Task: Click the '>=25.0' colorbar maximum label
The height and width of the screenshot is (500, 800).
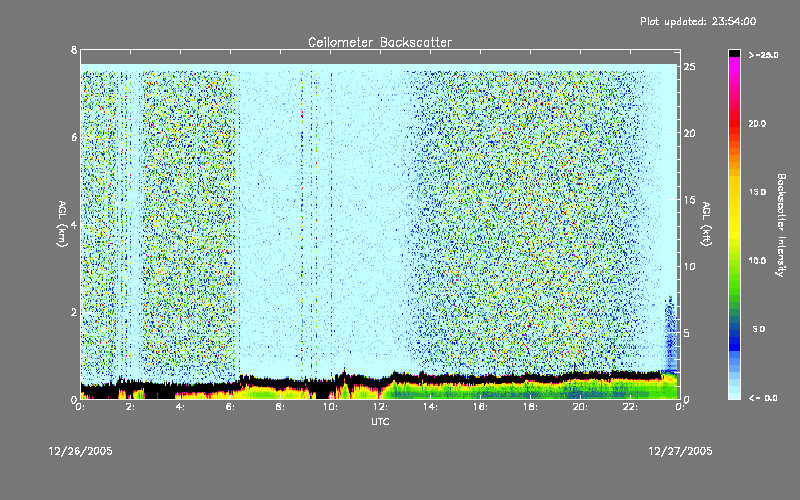Action: point(763,55)
